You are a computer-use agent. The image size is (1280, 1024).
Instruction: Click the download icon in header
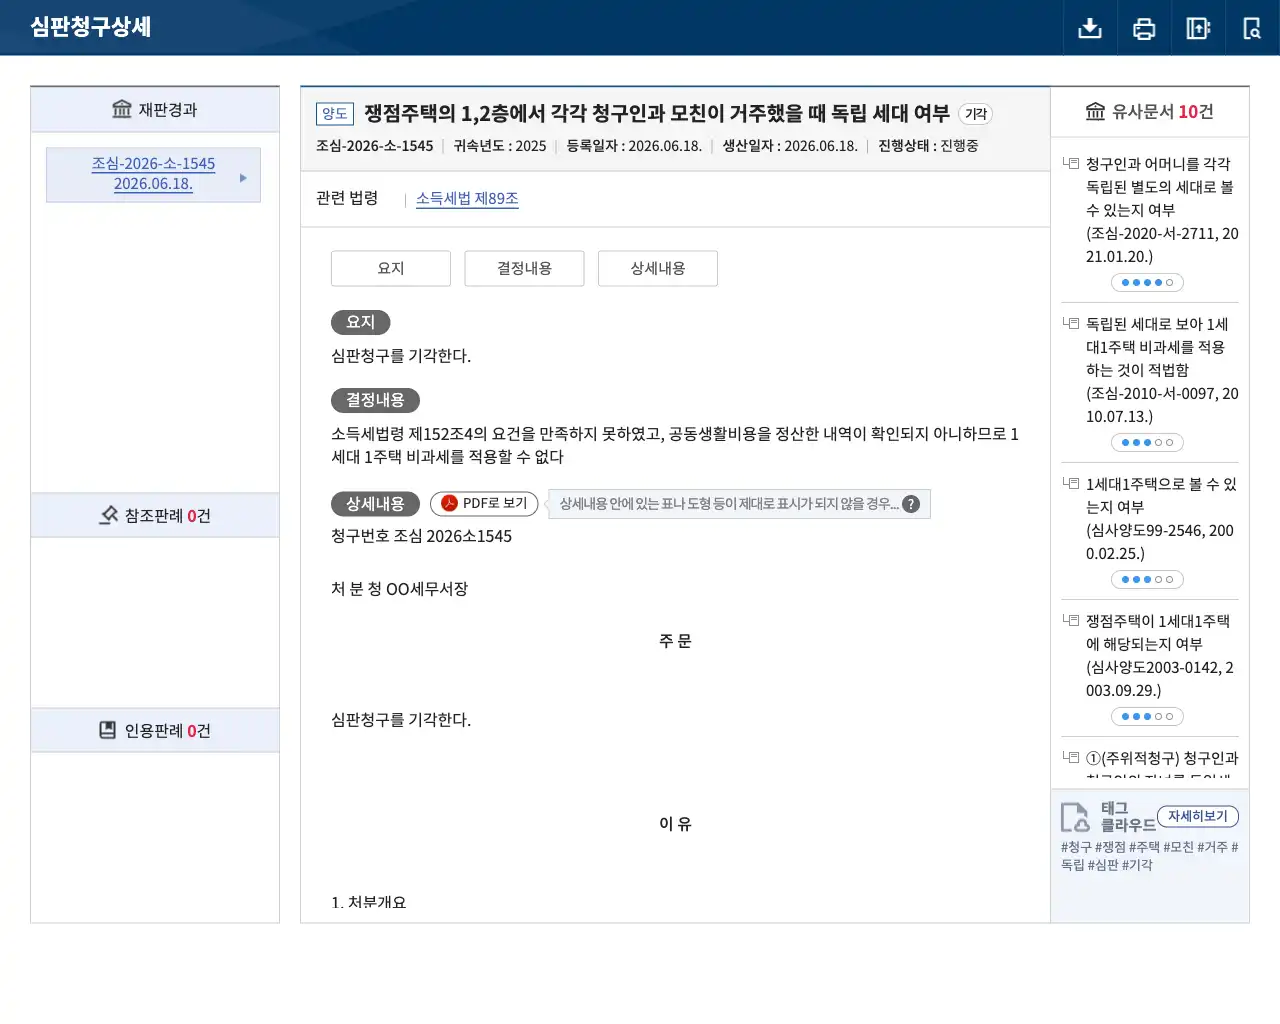[x=1090, y=28]
